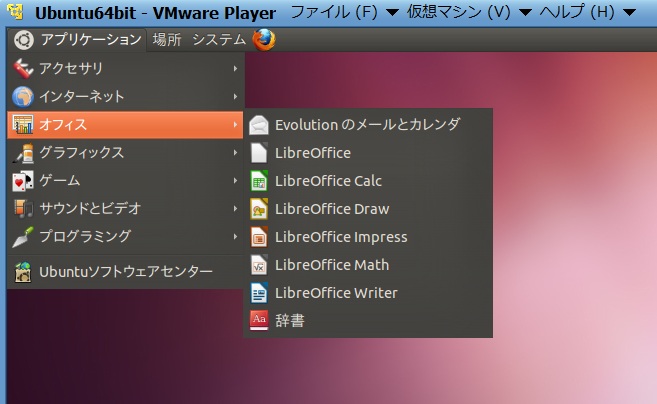The width and height of the screenshot is (657, 404).
Task: Click the red 辞書 dictionary icon
Action: point(259,321)
